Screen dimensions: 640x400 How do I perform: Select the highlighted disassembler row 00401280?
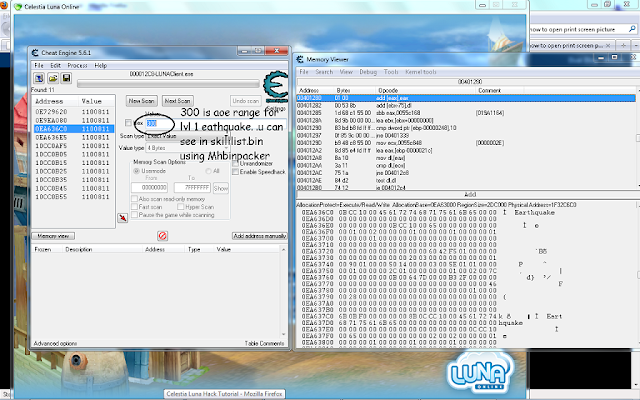tap(466, 98)
